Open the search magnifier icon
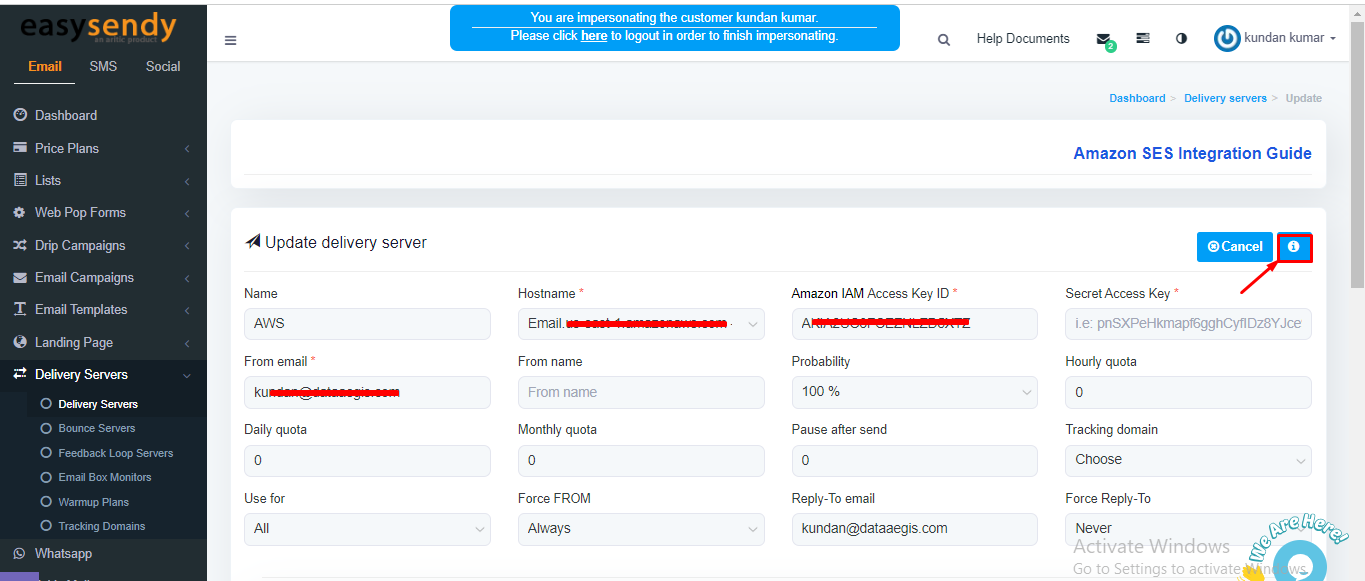Image resolution: width=1365 pixels, height=581 pixels. coord(944,40)
